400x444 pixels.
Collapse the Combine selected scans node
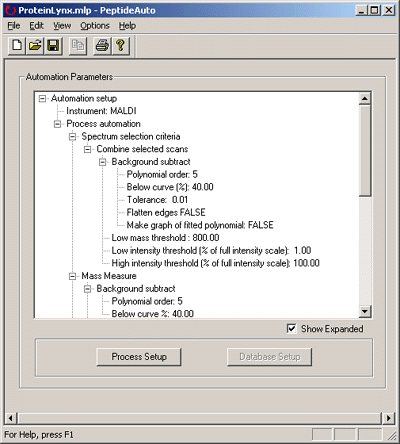tap(87, 149)
